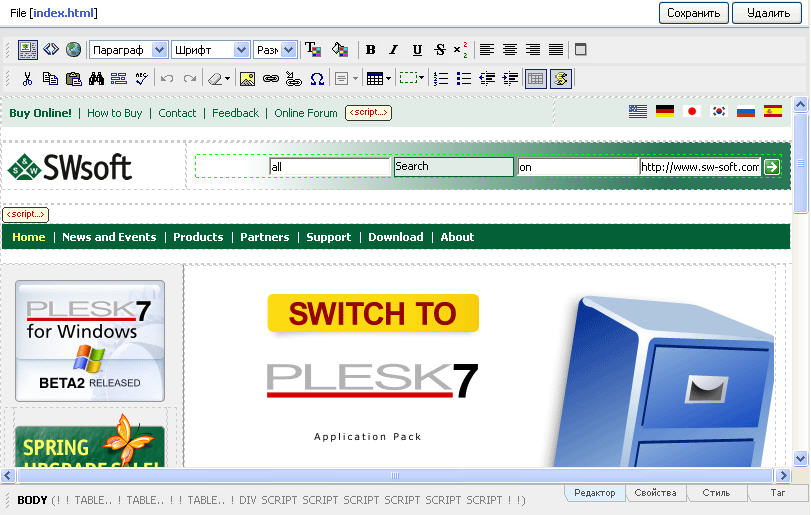Copy selection to clipboard
The height and width of the screenshot is (515, 811).
(50, 79)
